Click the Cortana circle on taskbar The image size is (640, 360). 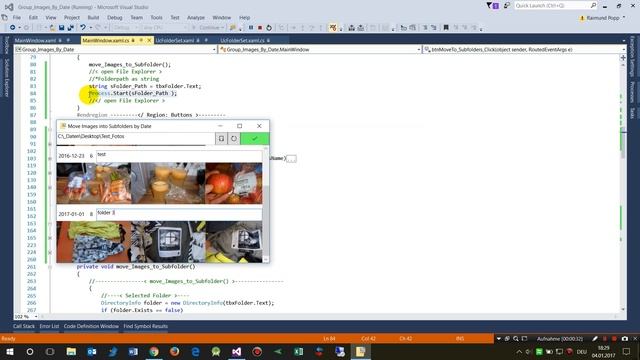[x=30, y=351]
